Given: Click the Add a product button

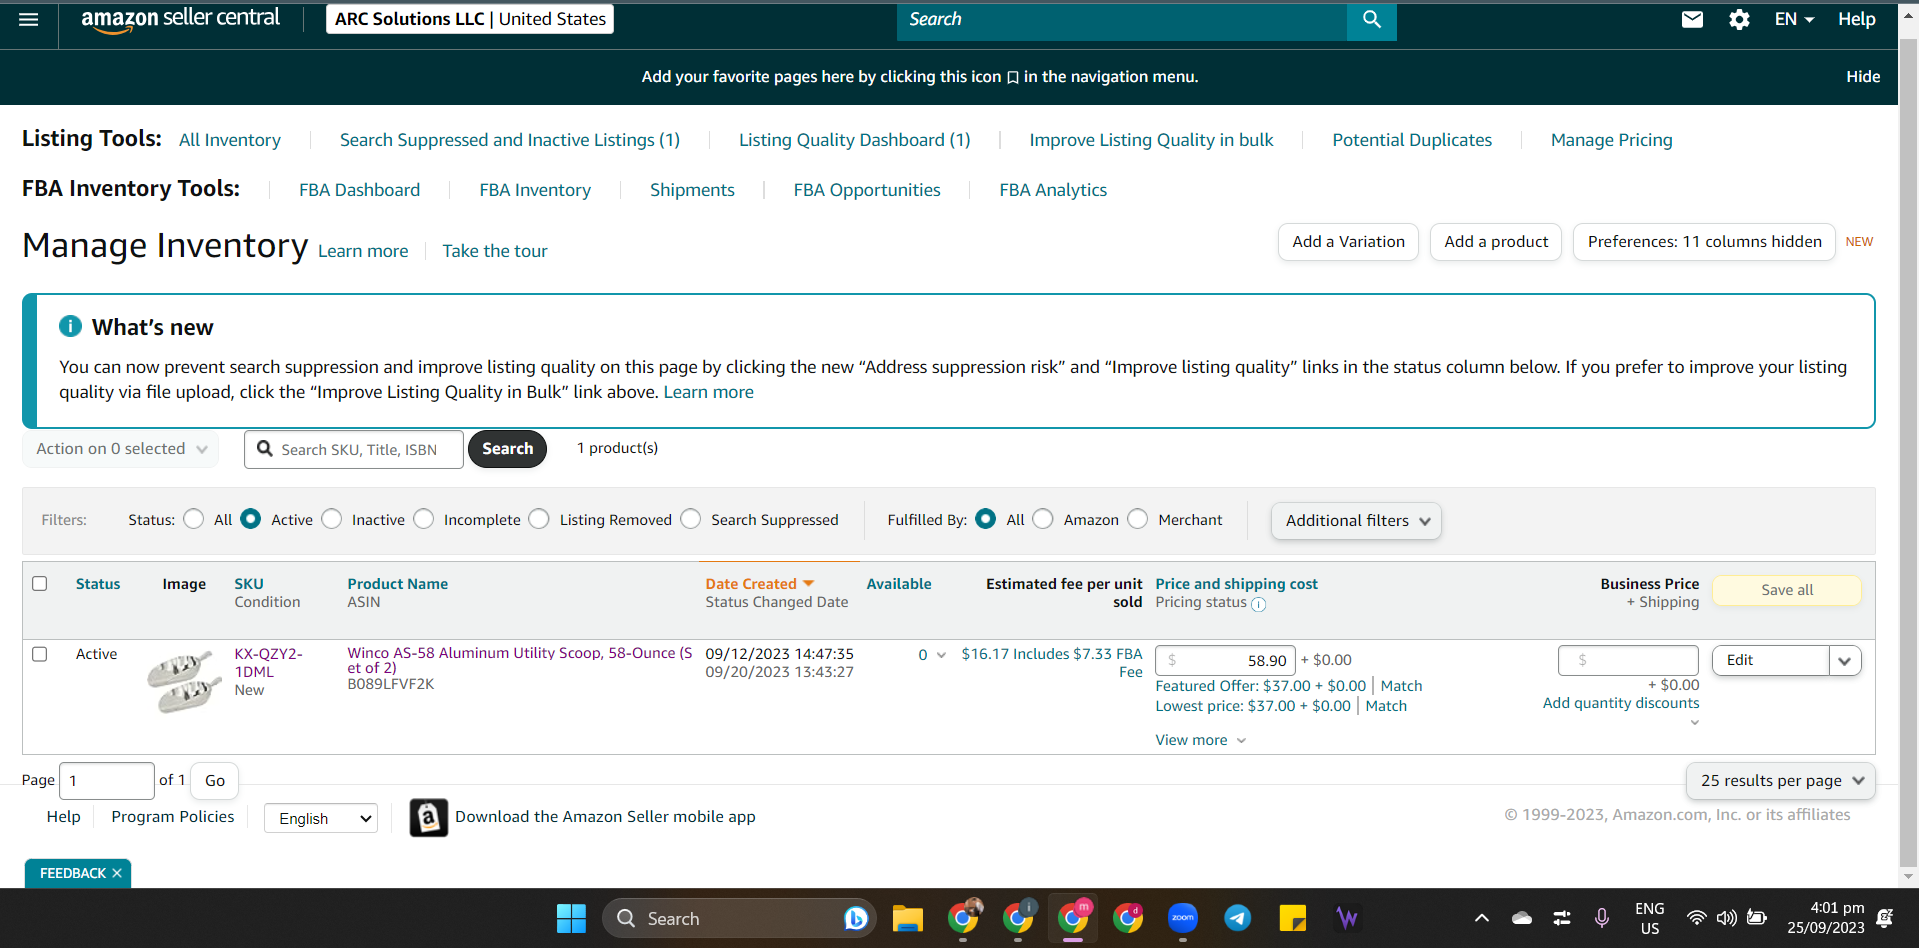Looking at the screenshot, I should [x=1496, y=242].
